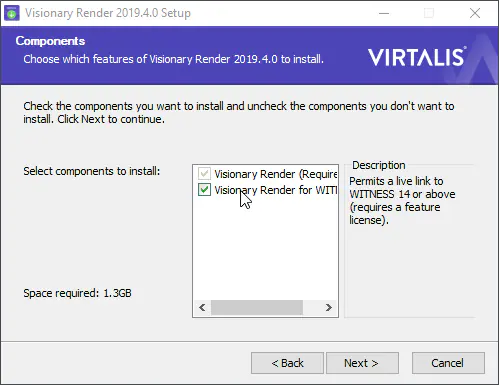Click the Virtalis logo in the header
The image size is (499, 385).
click(x=417, y=57)
